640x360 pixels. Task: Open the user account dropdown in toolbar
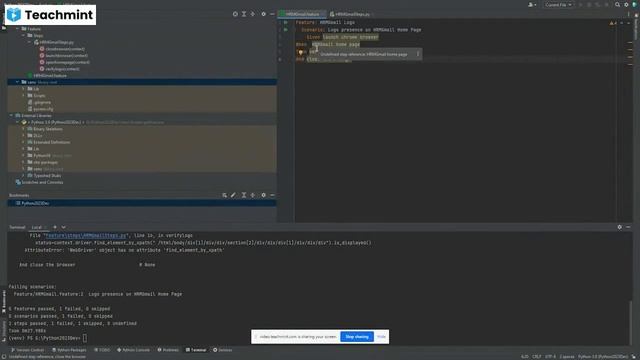click(532, 4)
